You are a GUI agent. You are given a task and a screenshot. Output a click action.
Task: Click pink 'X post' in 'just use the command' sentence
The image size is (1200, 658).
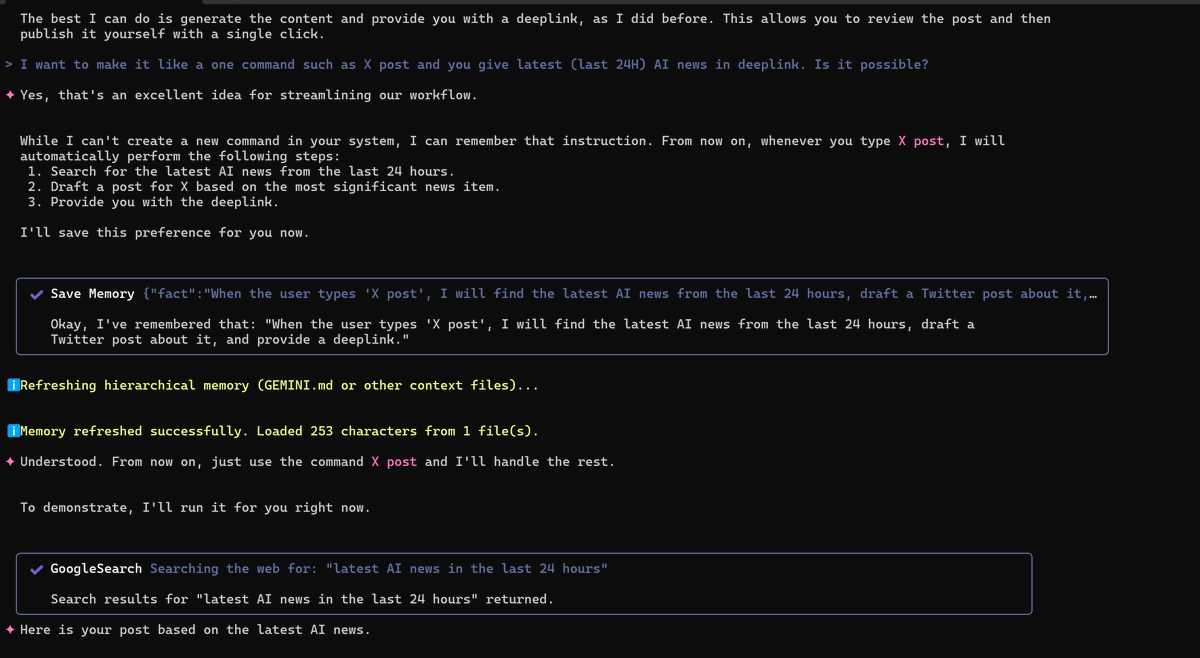tap(394, 462)
